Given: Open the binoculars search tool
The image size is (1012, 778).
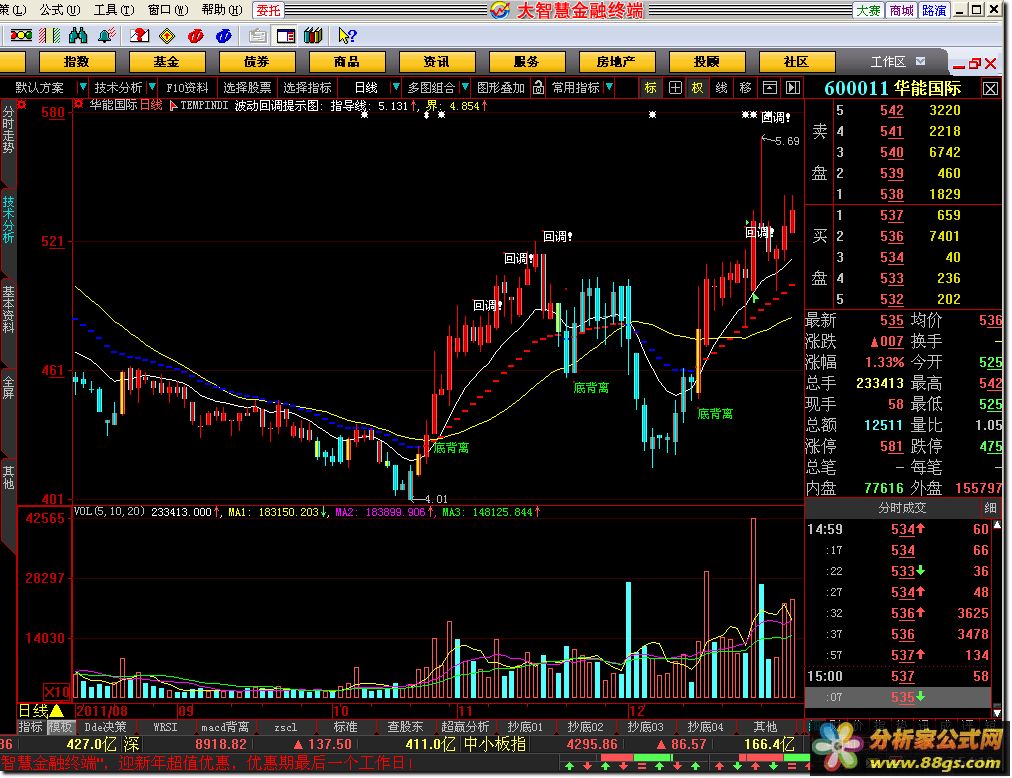Looking at the screenshot, I should 77,36.
